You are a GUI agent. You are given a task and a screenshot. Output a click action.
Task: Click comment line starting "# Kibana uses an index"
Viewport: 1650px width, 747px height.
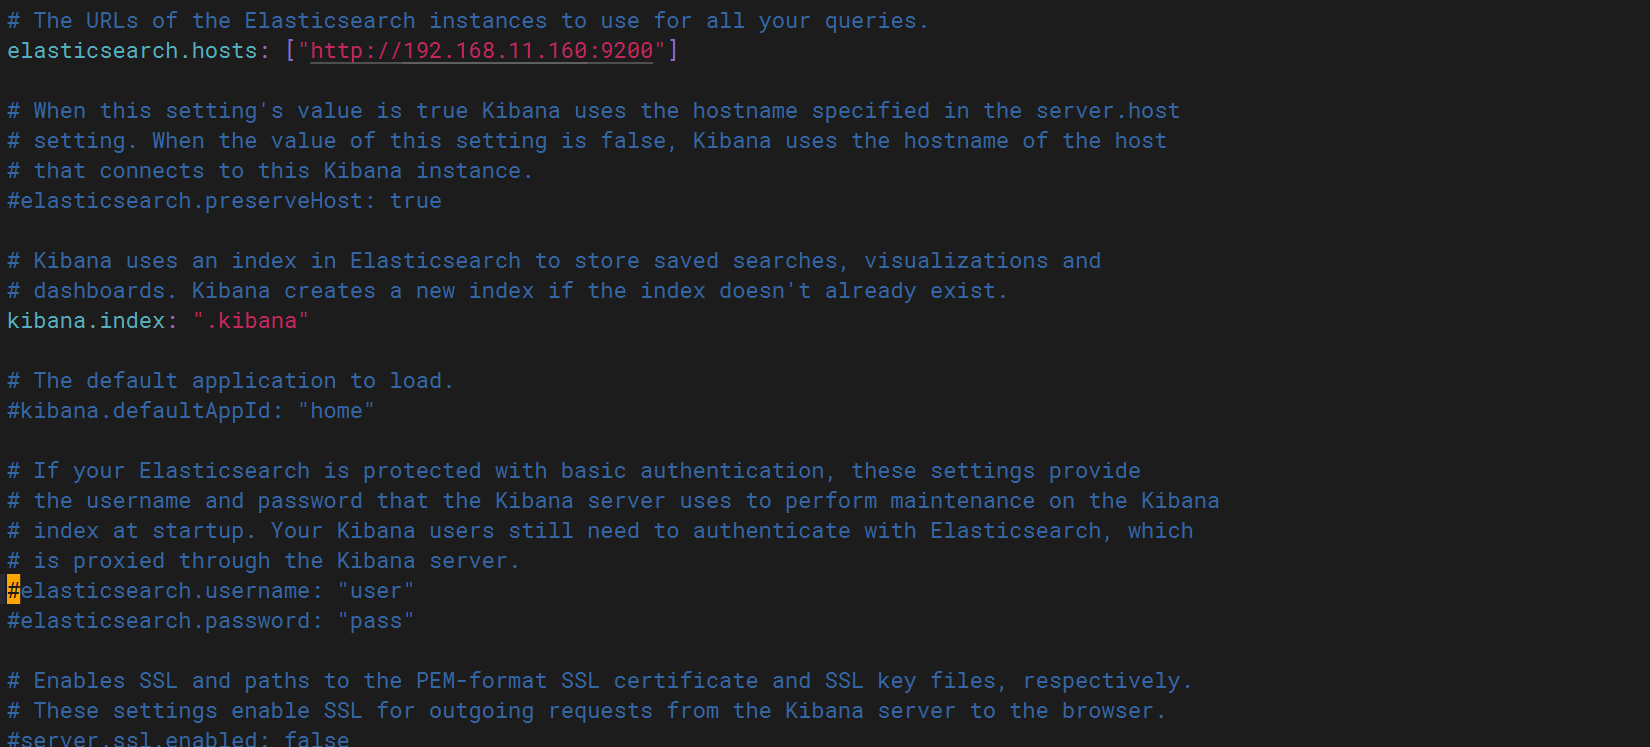554,261
